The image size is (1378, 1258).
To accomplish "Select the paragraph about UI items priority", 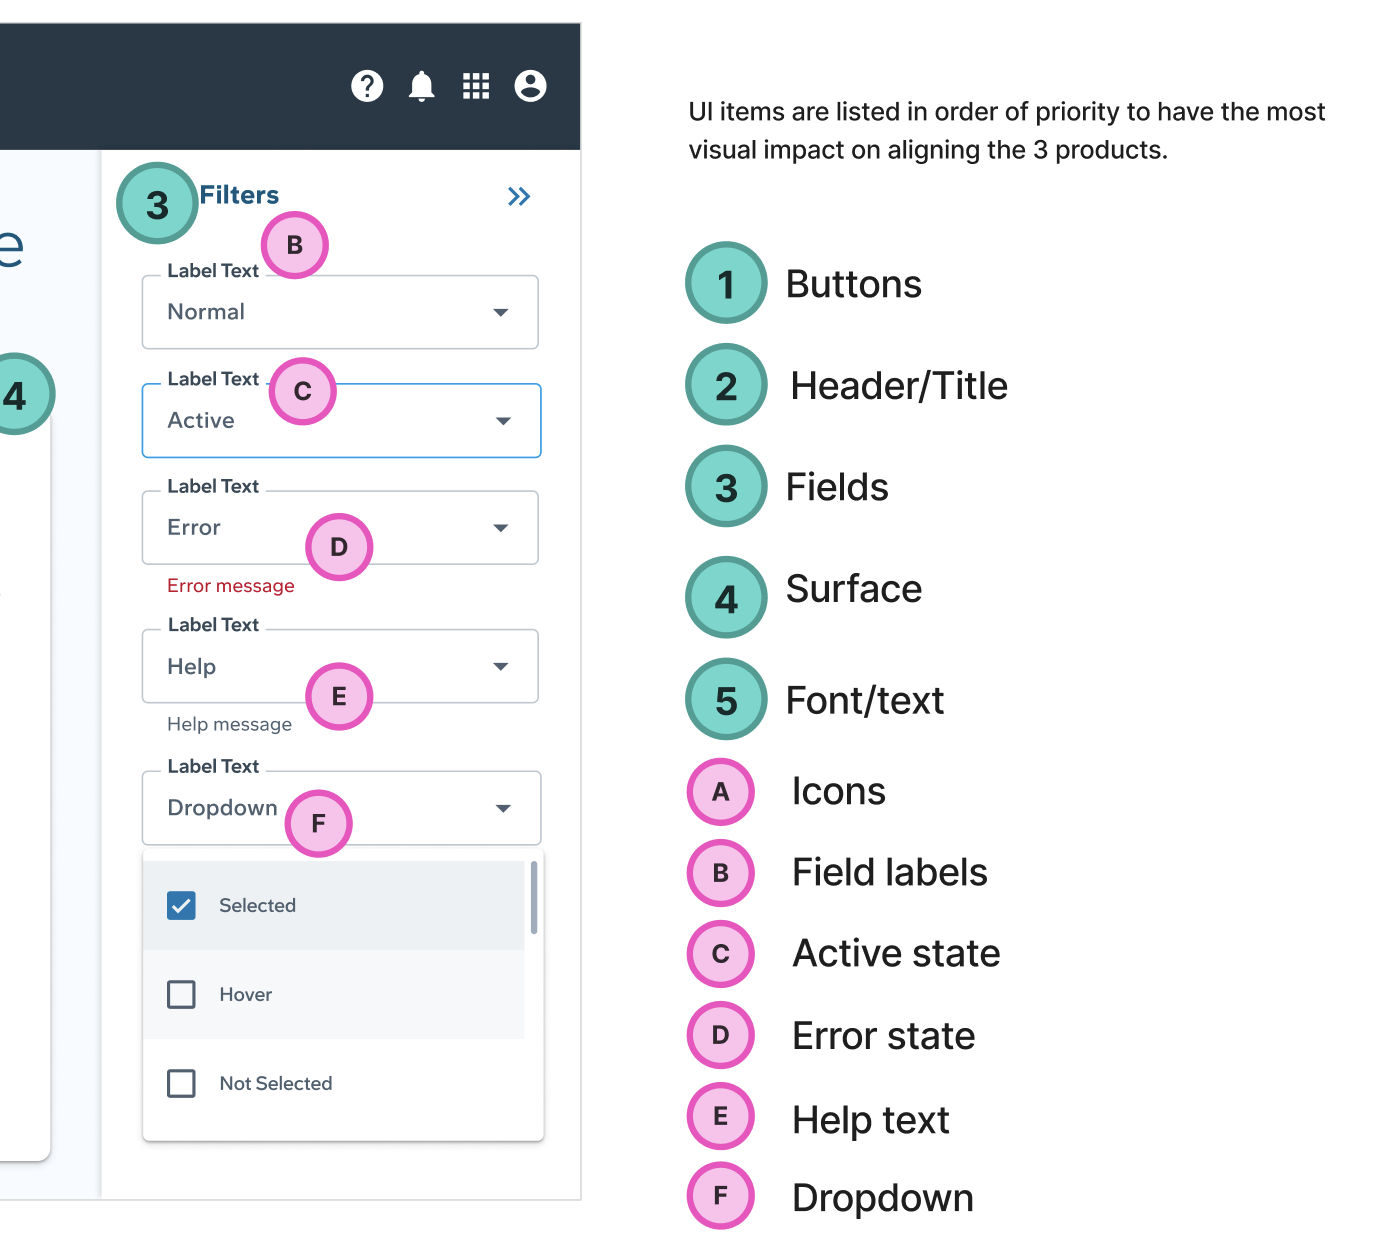I will coord(1007,131).
